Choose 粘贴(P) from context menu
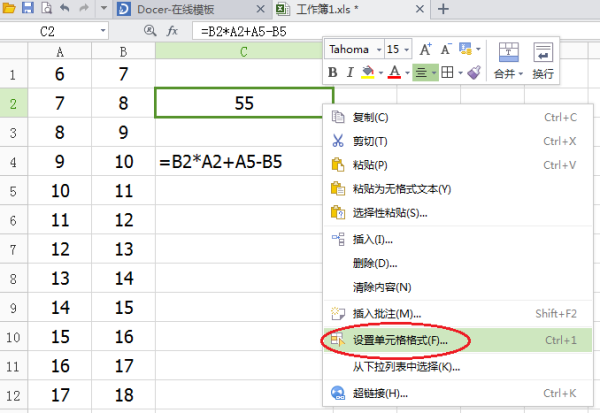Screen dimensions: 600x413 458,165
